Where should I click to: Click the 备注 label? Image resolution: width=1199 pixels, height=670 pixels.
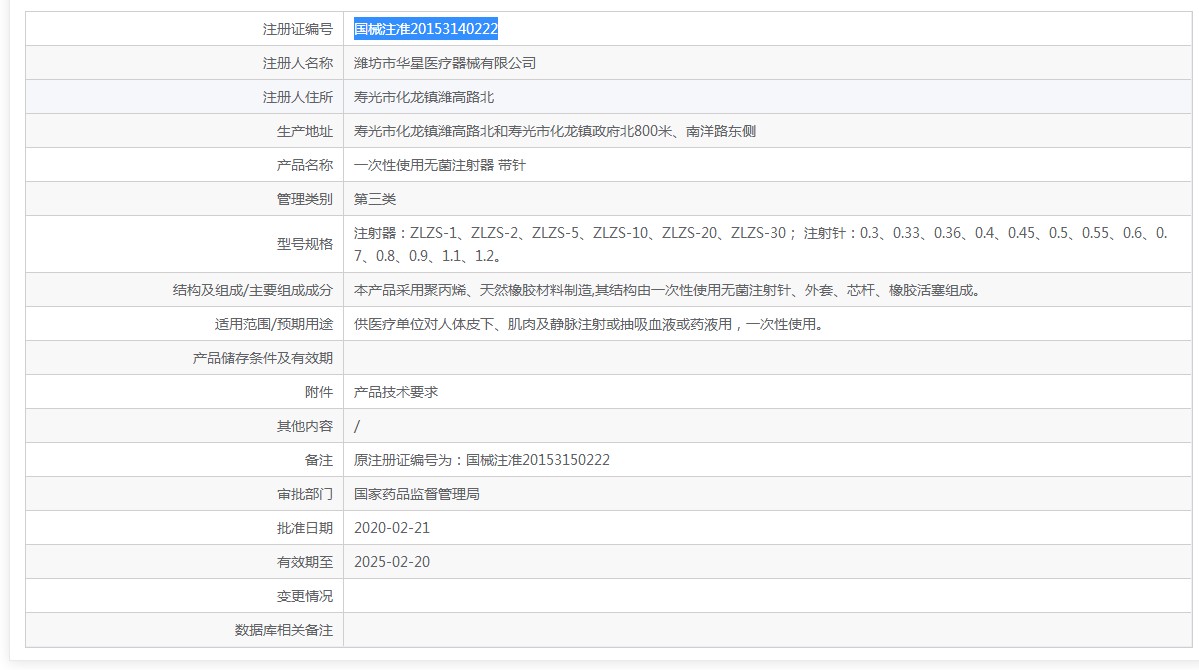319,460
